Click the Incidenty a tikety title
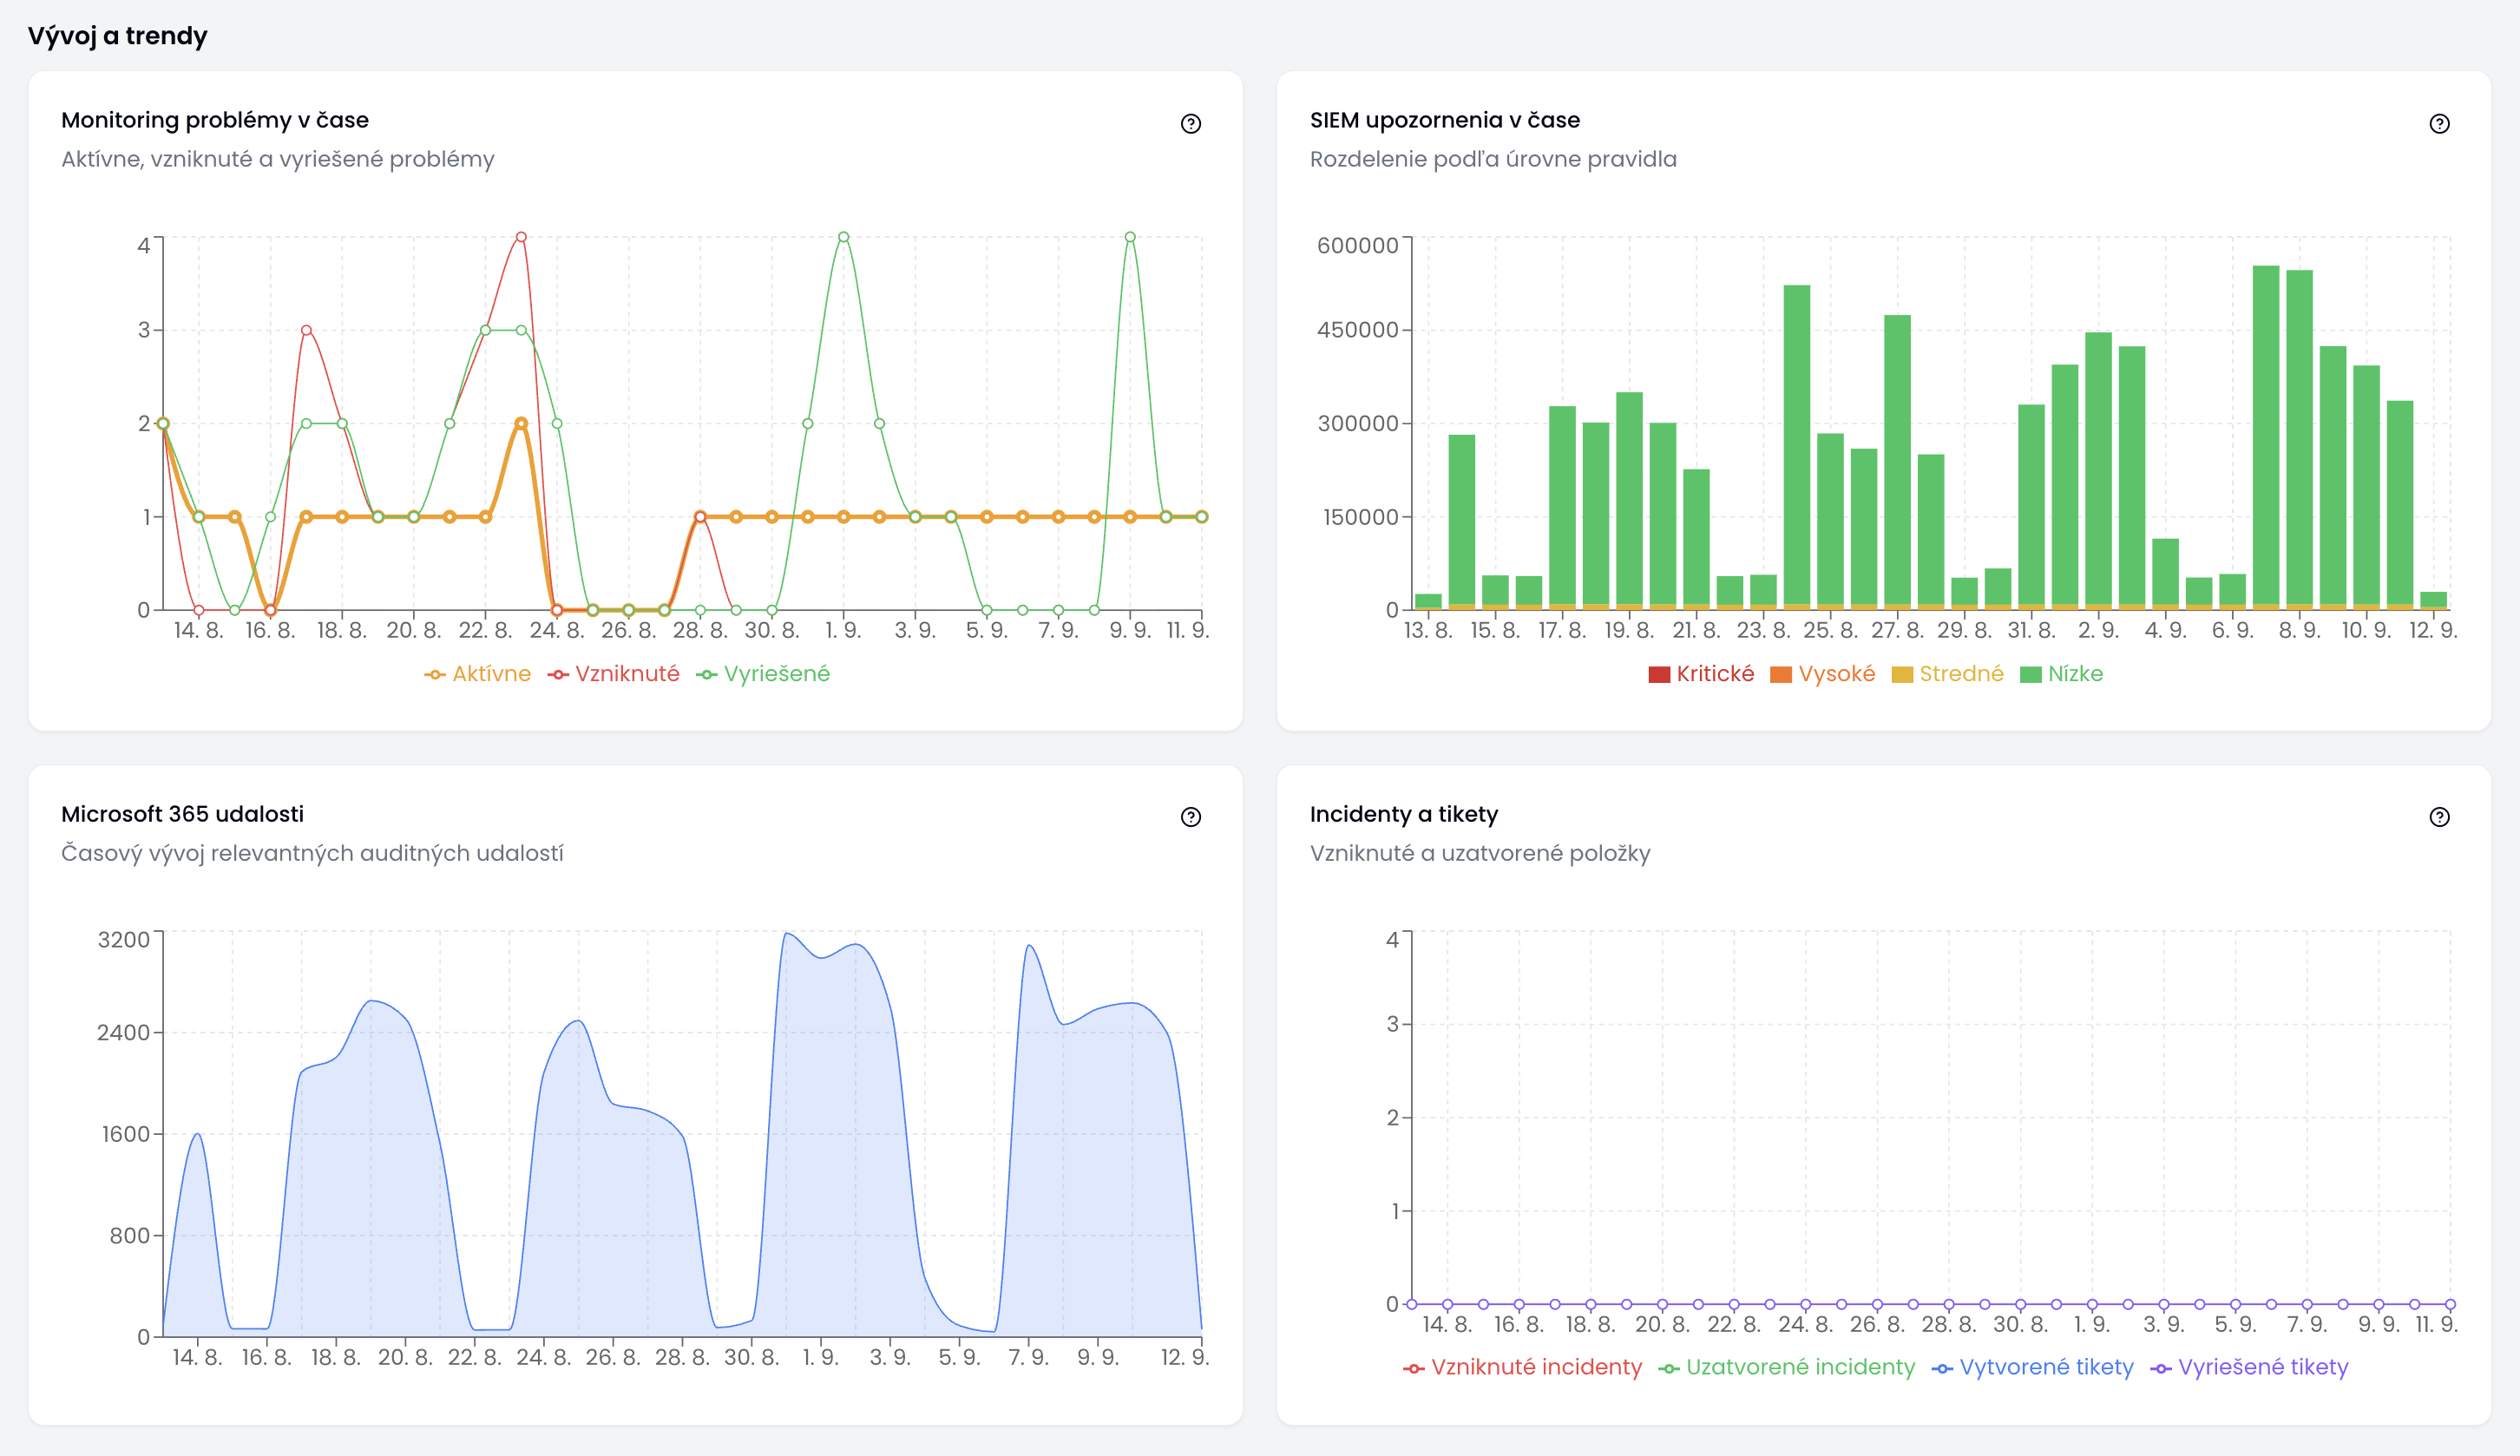This screenshot has height=1456, width=2520. 1404,814
